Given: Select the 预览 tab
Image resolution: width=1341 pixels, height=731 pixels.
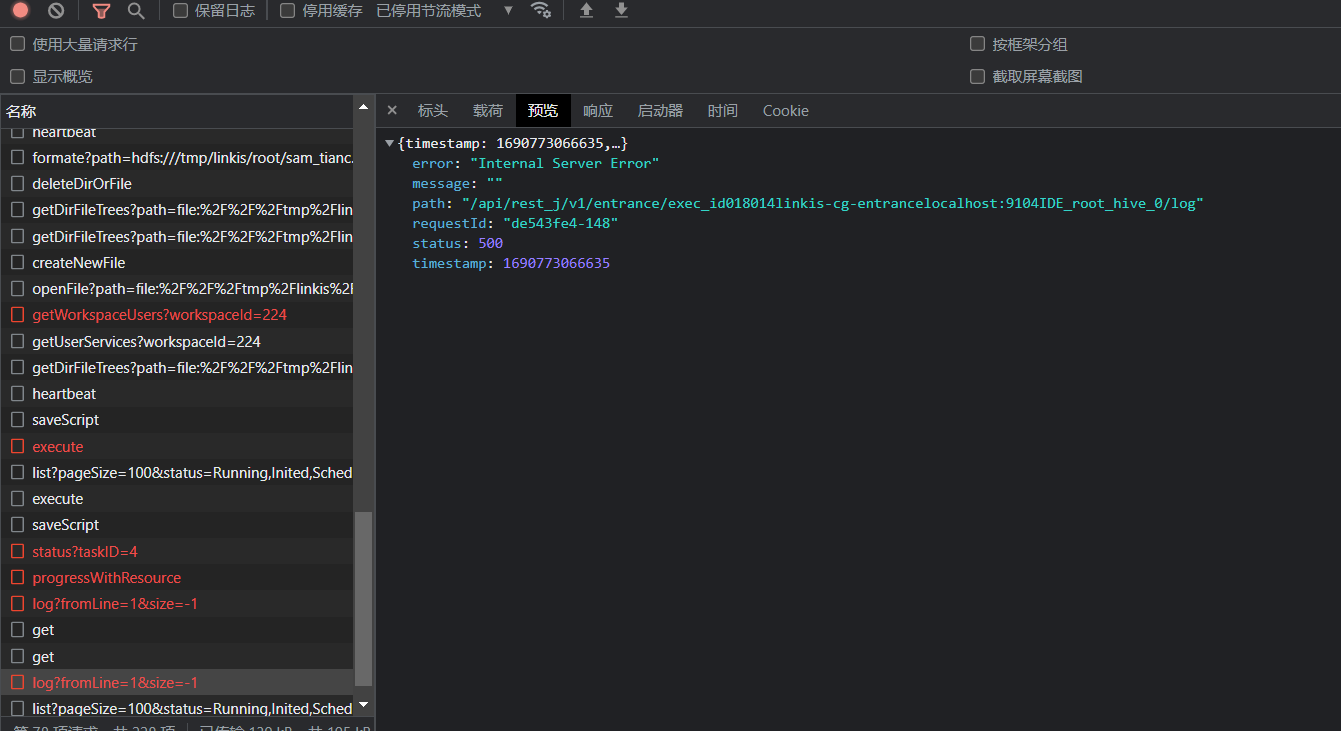Looking at the screenshot, I should coord(543,111).
